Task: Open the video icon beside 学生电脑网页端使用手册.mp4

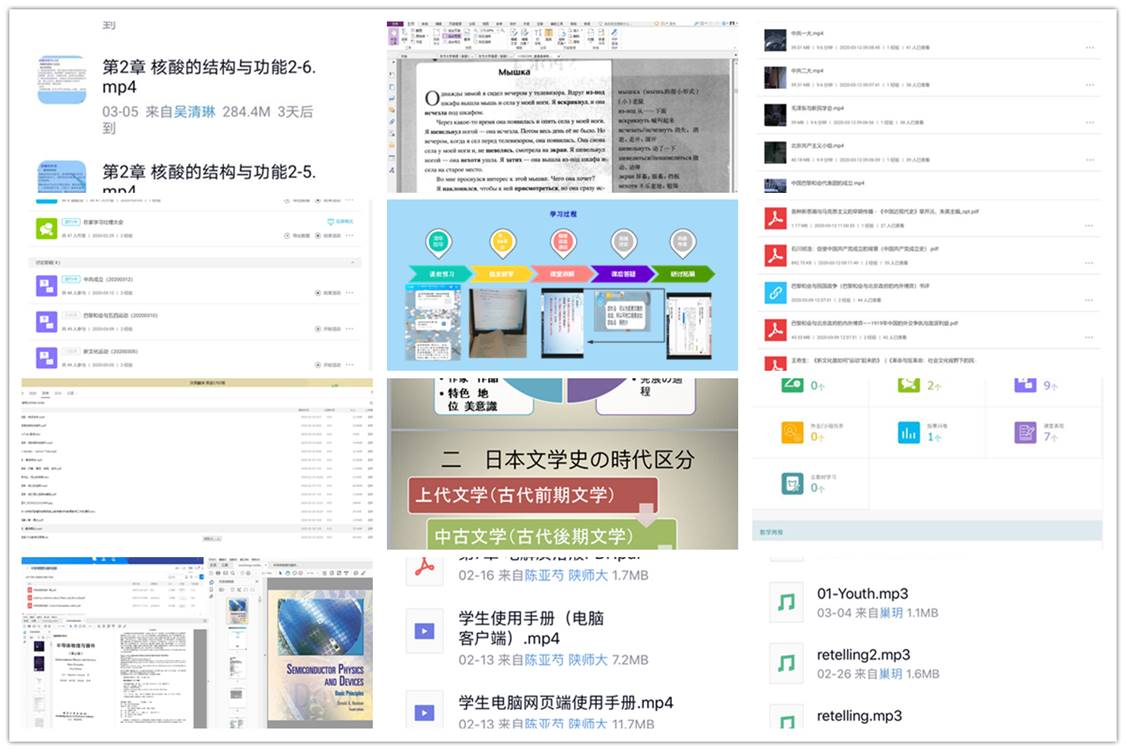Action: [424, 713]
